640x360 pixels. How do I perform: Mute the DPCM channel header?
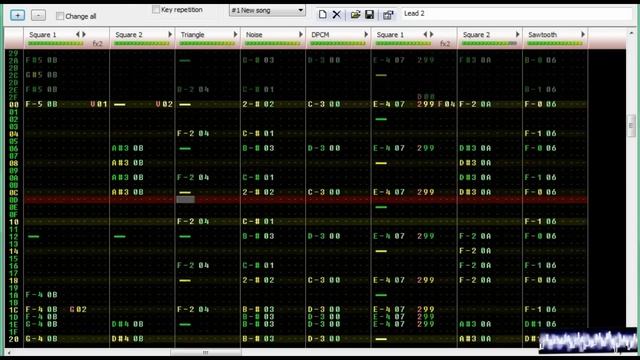coord(338,38)
